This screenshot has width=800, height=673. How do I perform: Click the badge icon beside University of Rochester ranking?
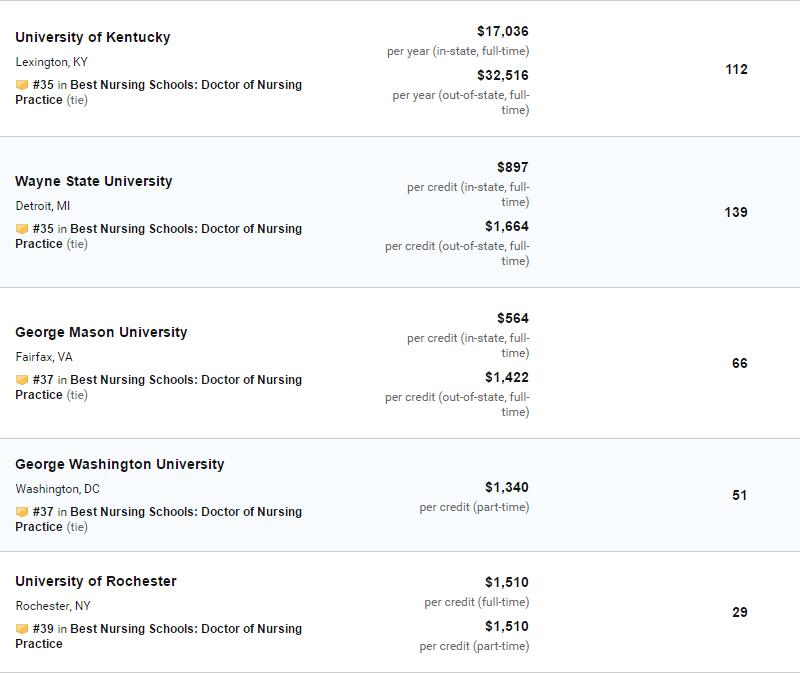click(x=22, y=629)
